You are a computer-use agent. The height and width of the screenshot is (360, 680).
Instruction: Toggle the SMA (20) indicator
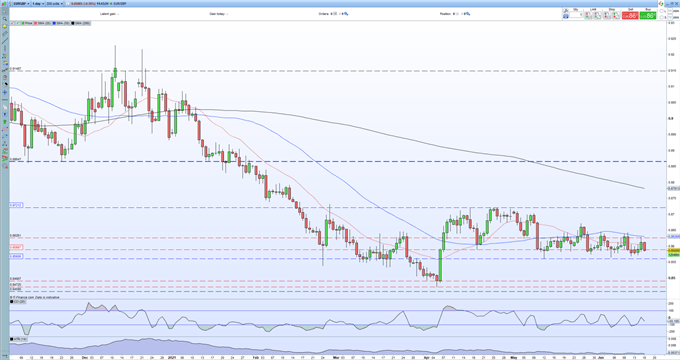[x=42, y=23]
